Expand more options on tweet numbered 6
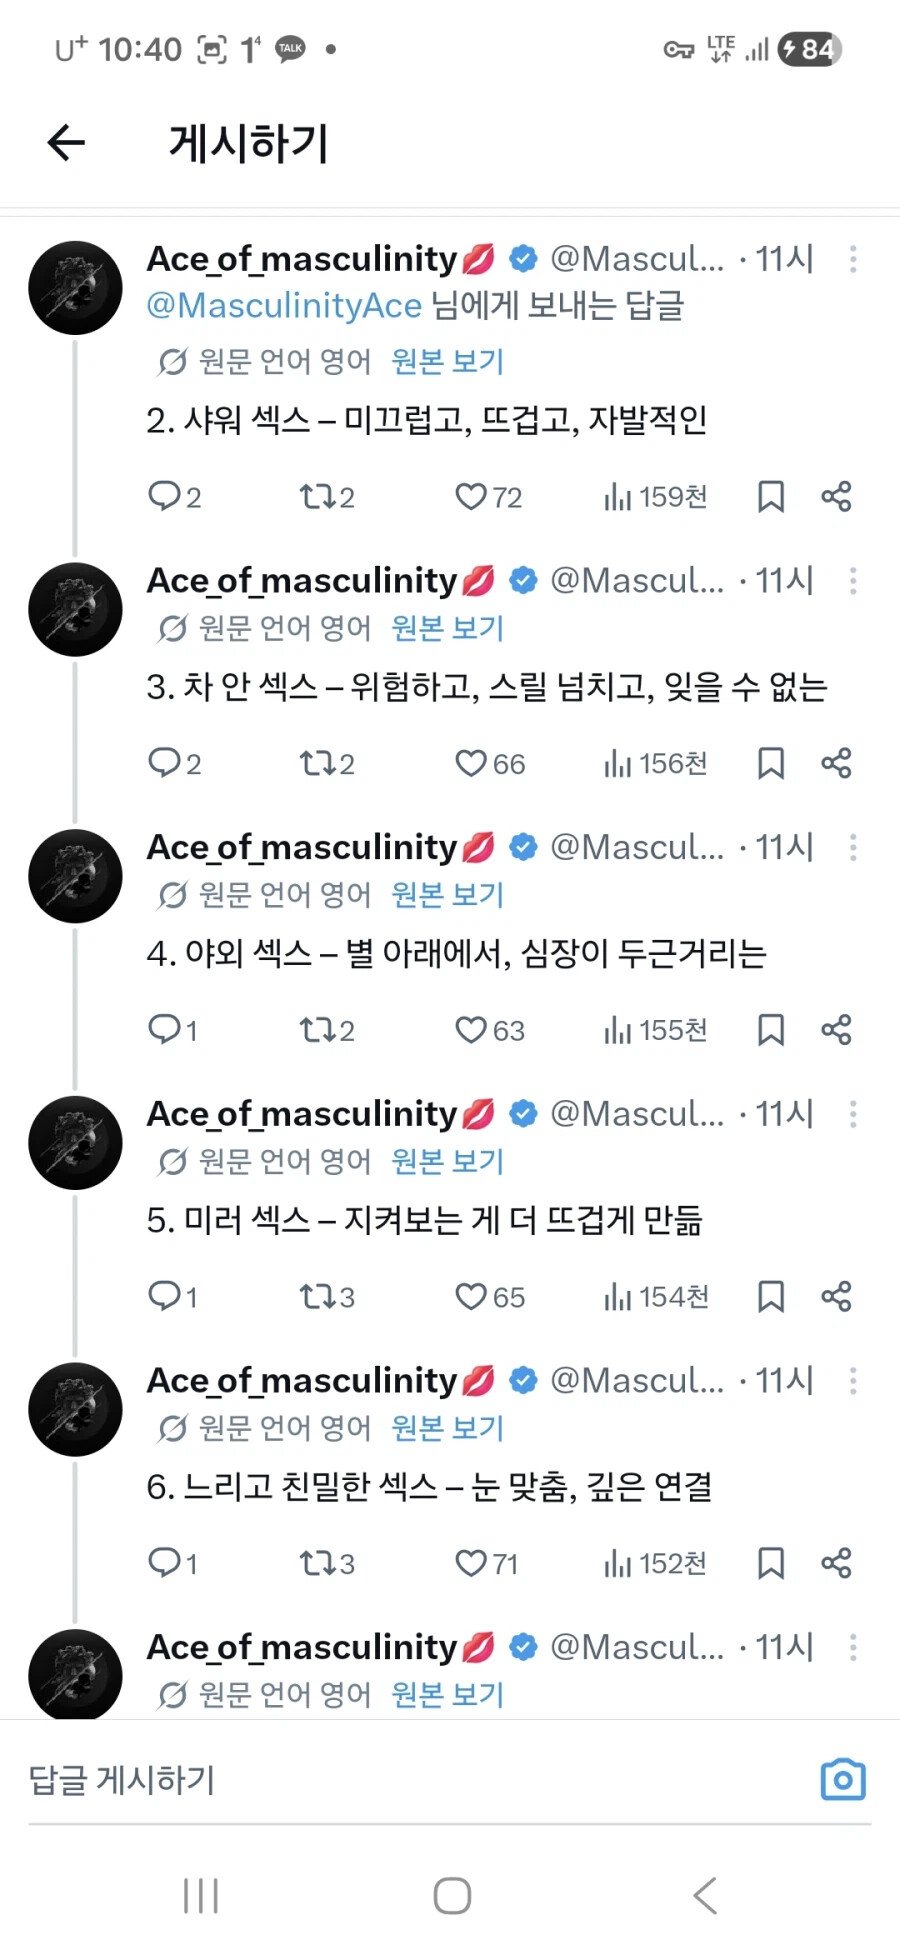 click(853, 1381)
